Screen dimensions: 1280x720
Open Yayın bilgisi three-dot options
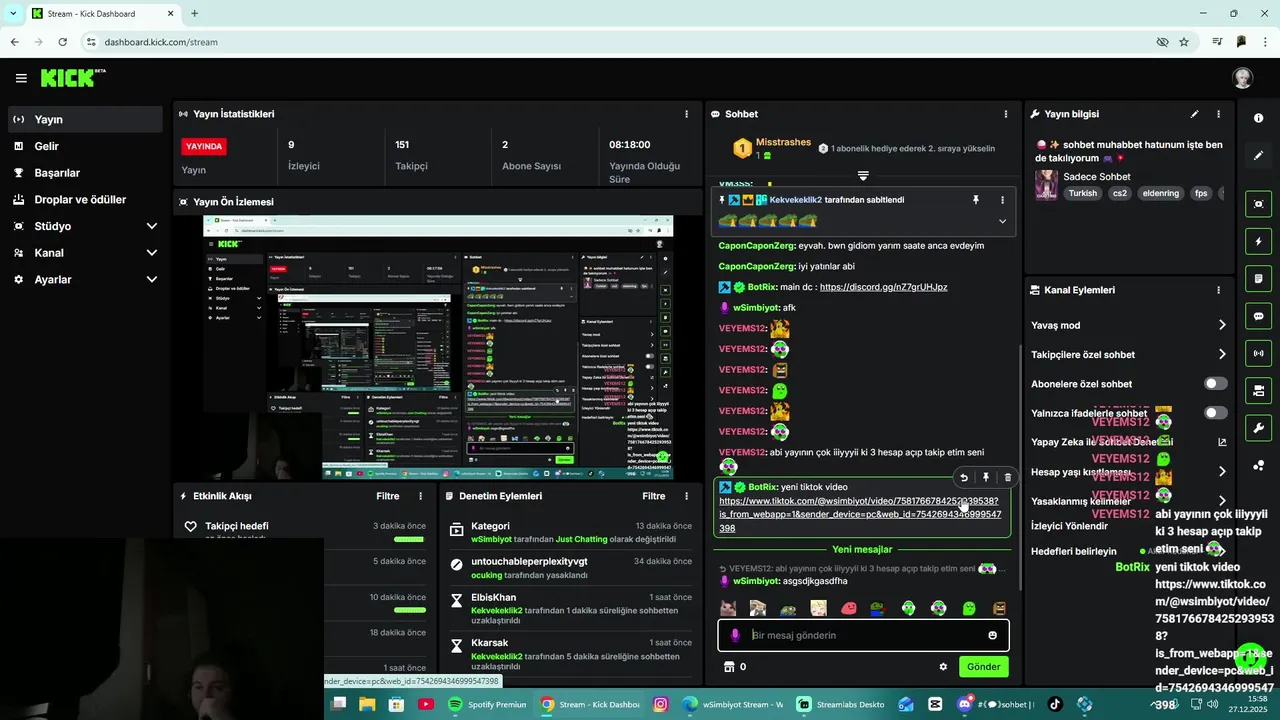[x=1218, y=114]
